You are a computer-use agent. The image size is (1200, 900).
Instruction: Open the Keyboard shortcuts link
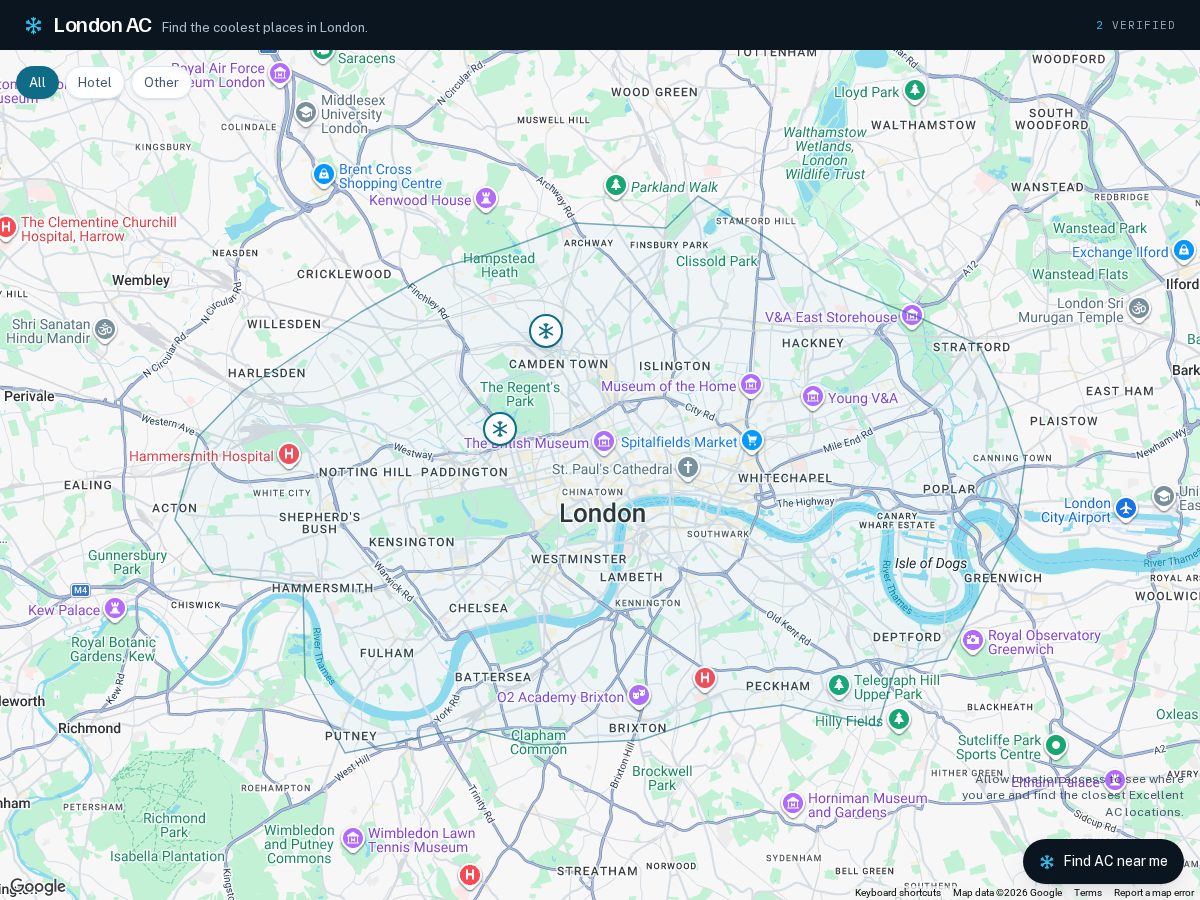tap(897, 893)
